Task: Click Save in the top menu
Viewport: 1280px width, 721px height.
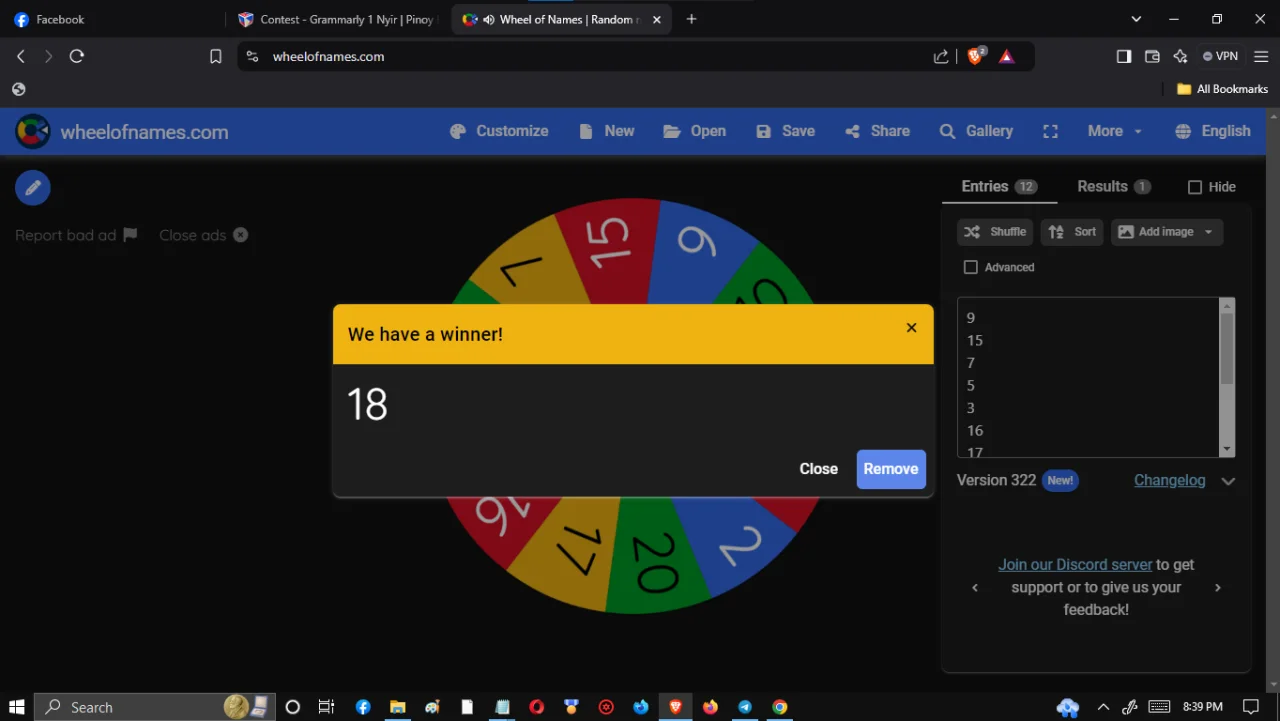Action: click(x=785, y=131)
